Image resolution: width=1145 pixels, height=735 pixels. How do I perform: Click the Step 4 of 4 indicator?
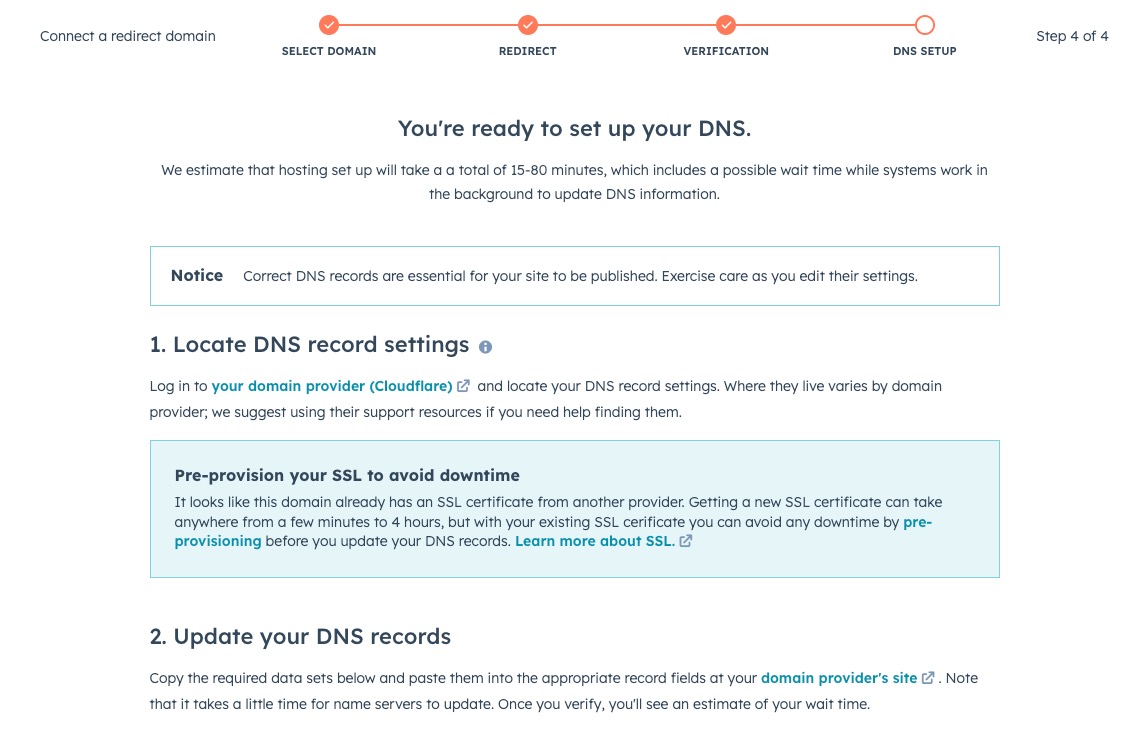1072,36
